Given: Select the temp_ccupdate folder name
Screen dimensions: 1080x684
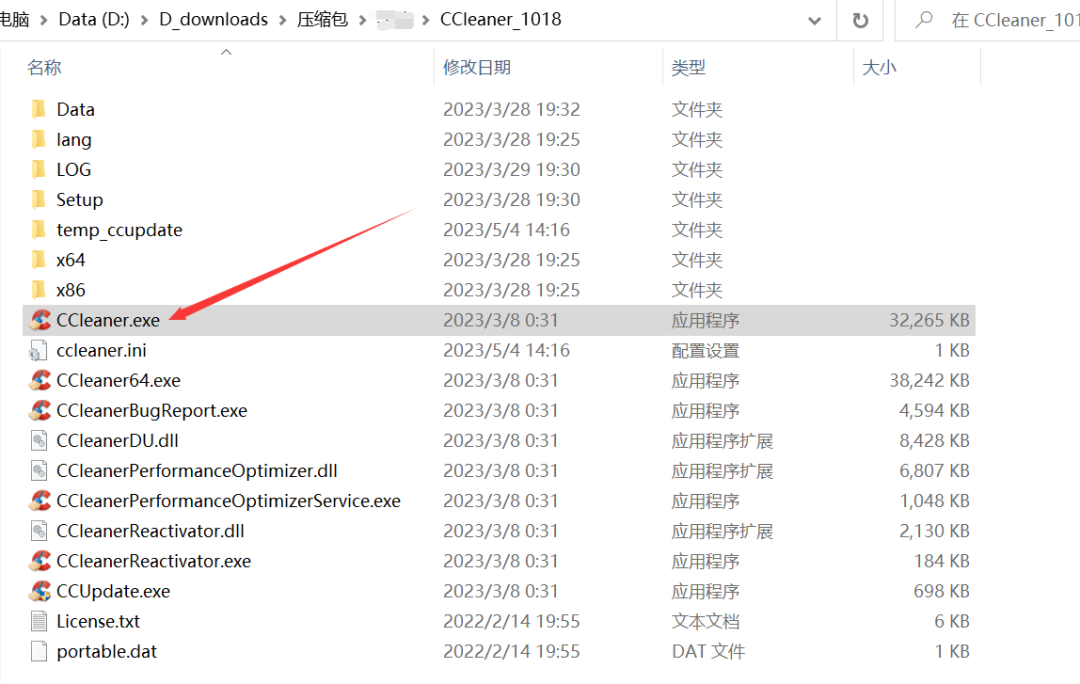Looking at the screenshot, I should 119,230.
